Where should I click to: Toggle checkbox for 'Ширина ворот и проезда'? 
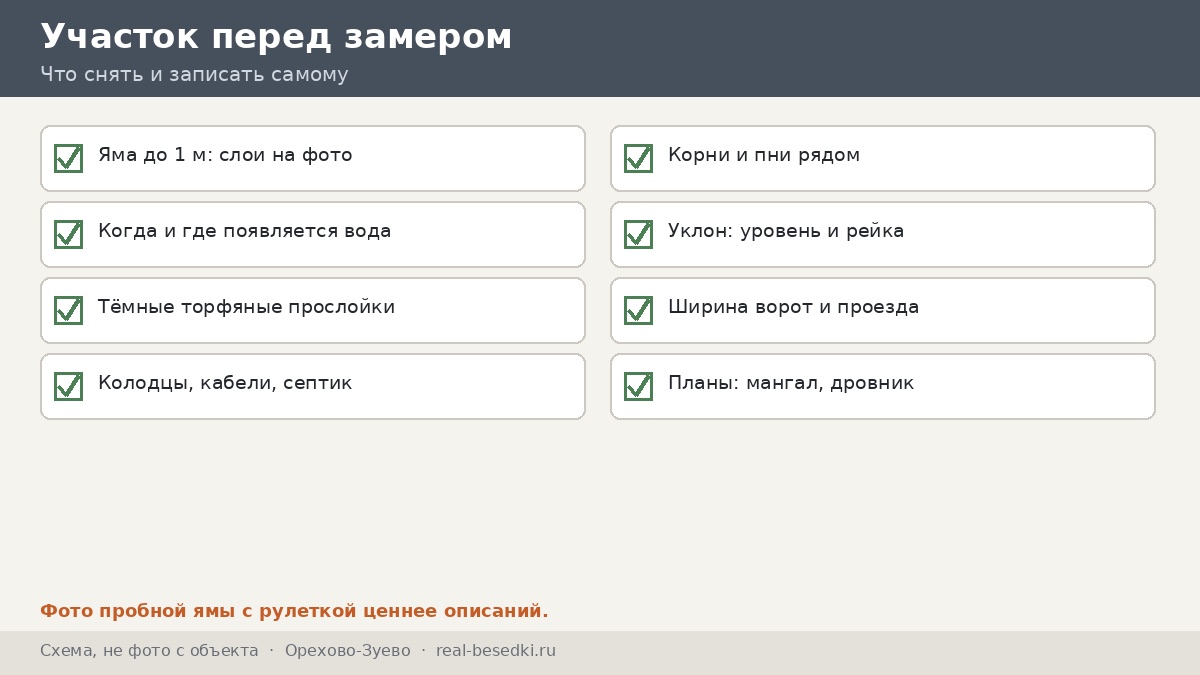click(x=638, y=310)
